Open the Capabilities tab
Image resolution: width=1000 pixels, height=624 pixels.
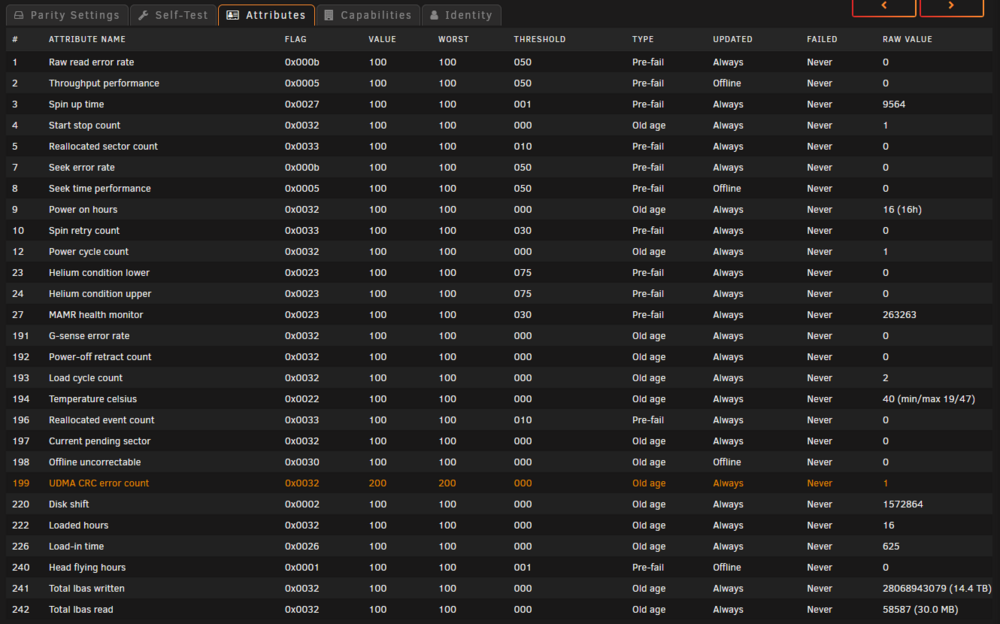click(x=368, y=15)
